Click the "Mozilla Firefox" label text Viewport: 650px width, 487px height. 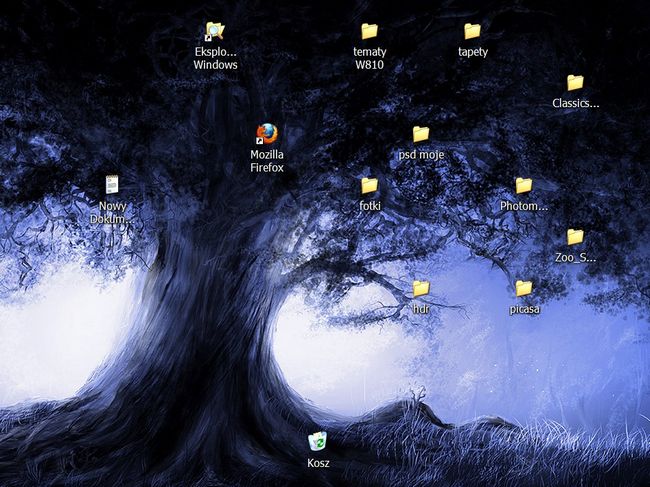pyautogui.click(x=267, y=161)
